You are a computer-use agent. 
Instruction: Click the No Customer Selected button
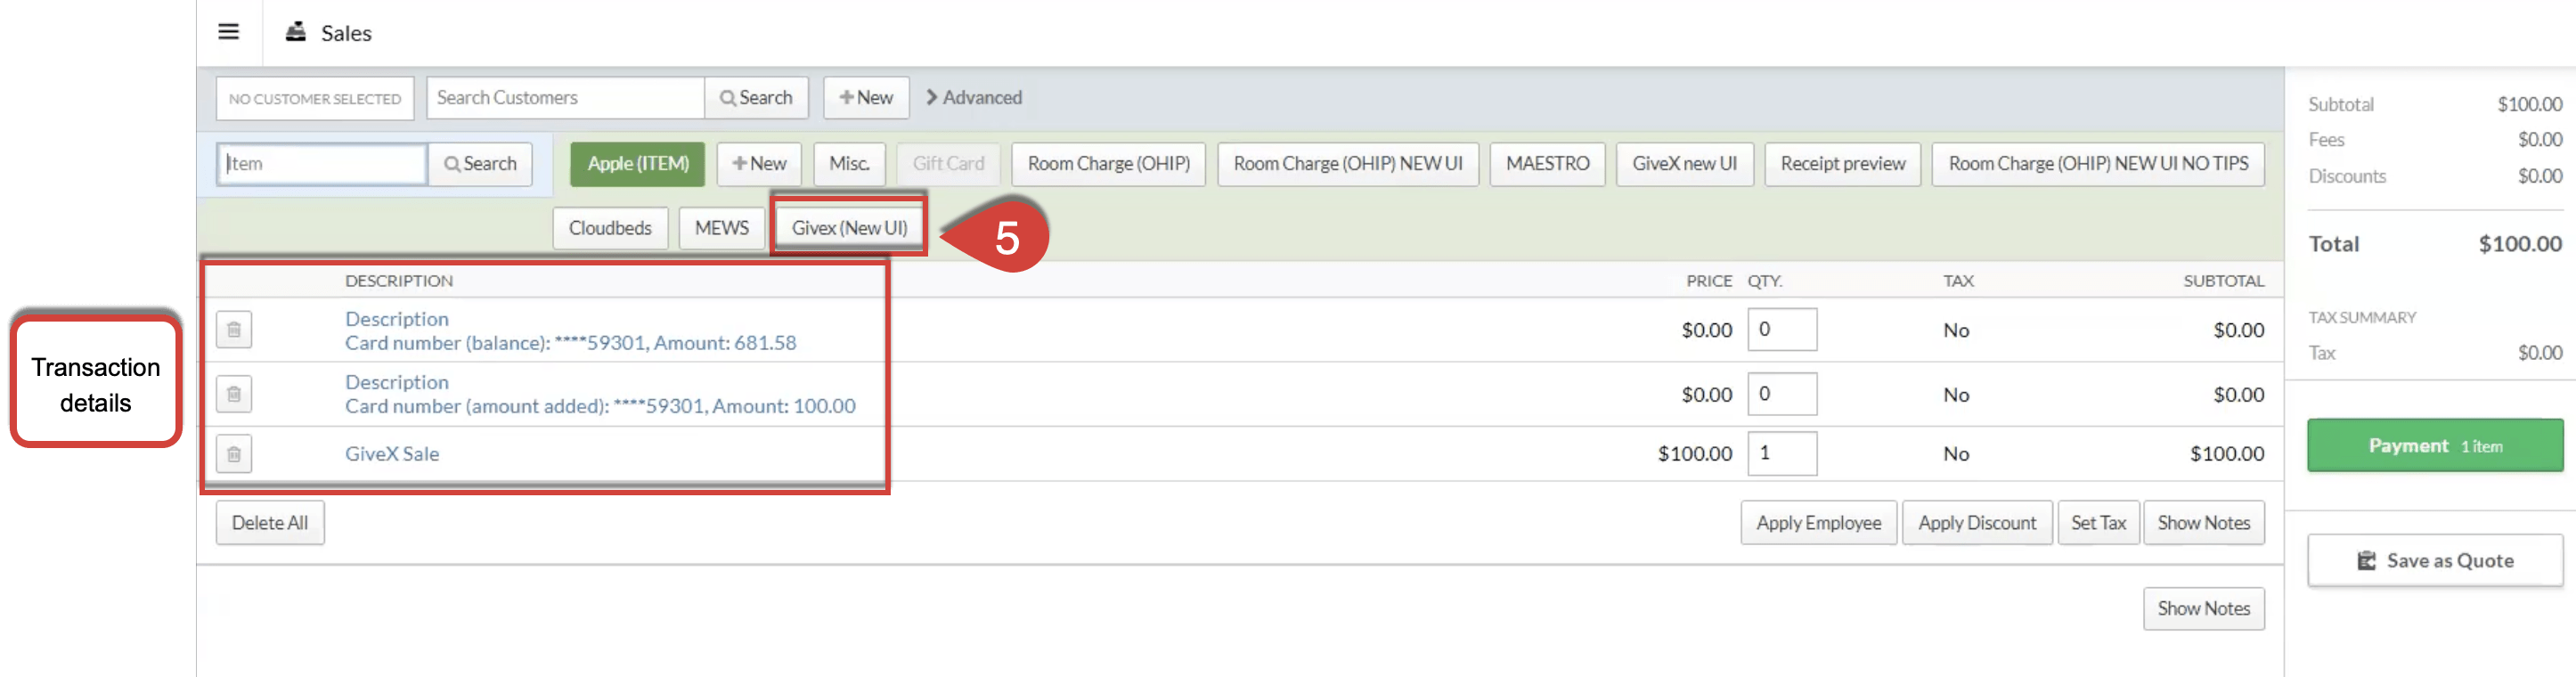click(x=315, y=98)
